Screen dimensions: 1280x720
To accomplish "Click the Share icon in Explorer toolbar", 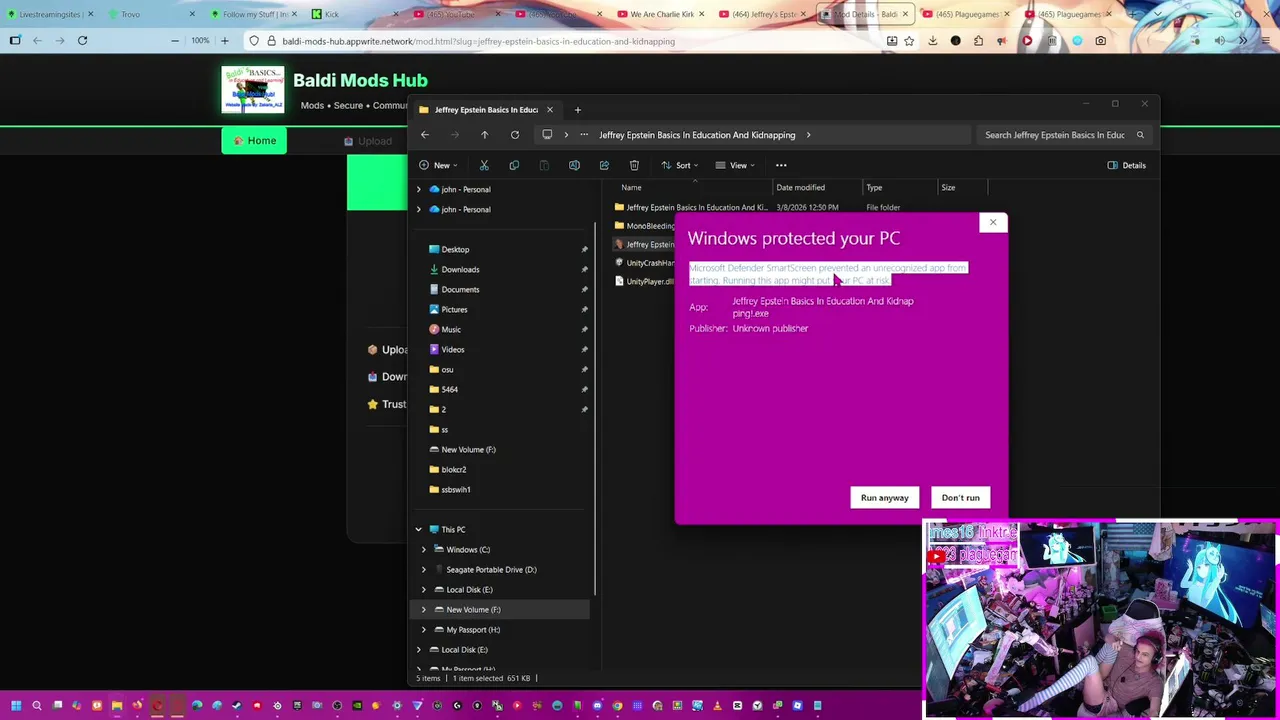I will point(604,165).
